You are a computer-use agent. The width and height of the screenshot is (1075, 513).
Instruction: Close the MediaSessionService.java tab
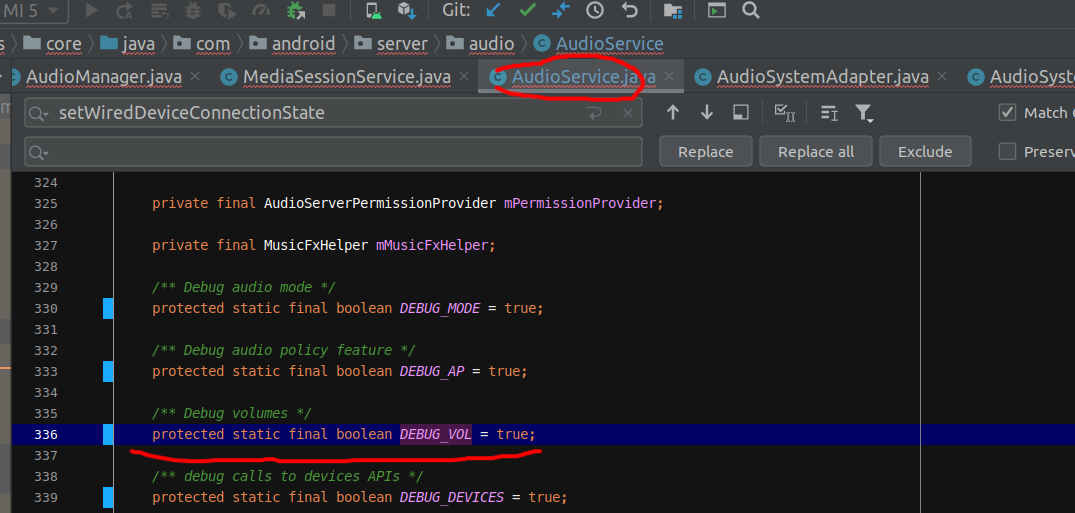[464, 76]
